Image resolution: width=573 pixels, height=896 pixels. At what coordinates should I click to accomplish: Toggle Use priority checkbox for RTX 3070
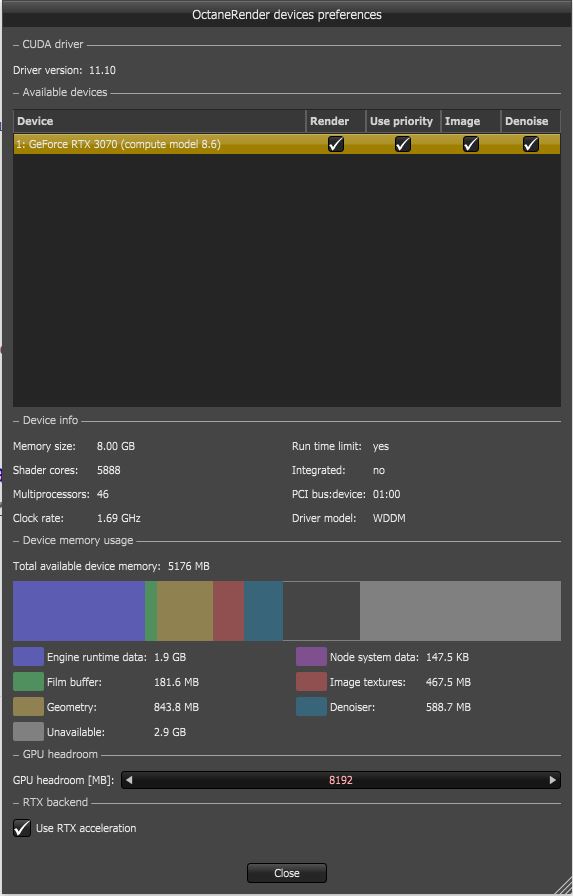pyautogui.click(x=403, y=145)
